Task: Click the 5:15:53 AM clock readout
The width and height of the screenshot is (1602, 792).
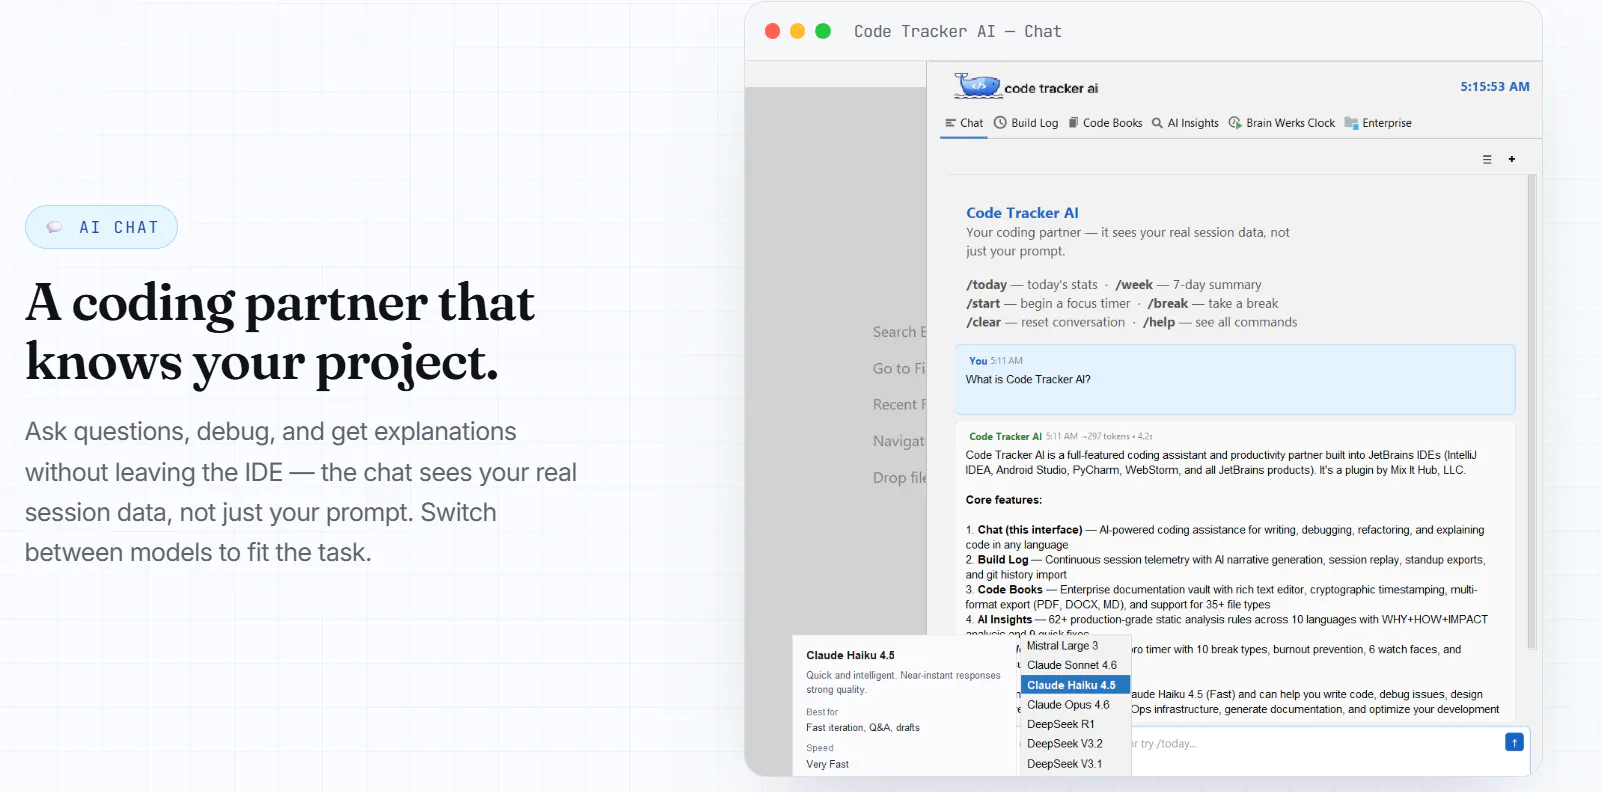Action: [x=1494, y=87]
